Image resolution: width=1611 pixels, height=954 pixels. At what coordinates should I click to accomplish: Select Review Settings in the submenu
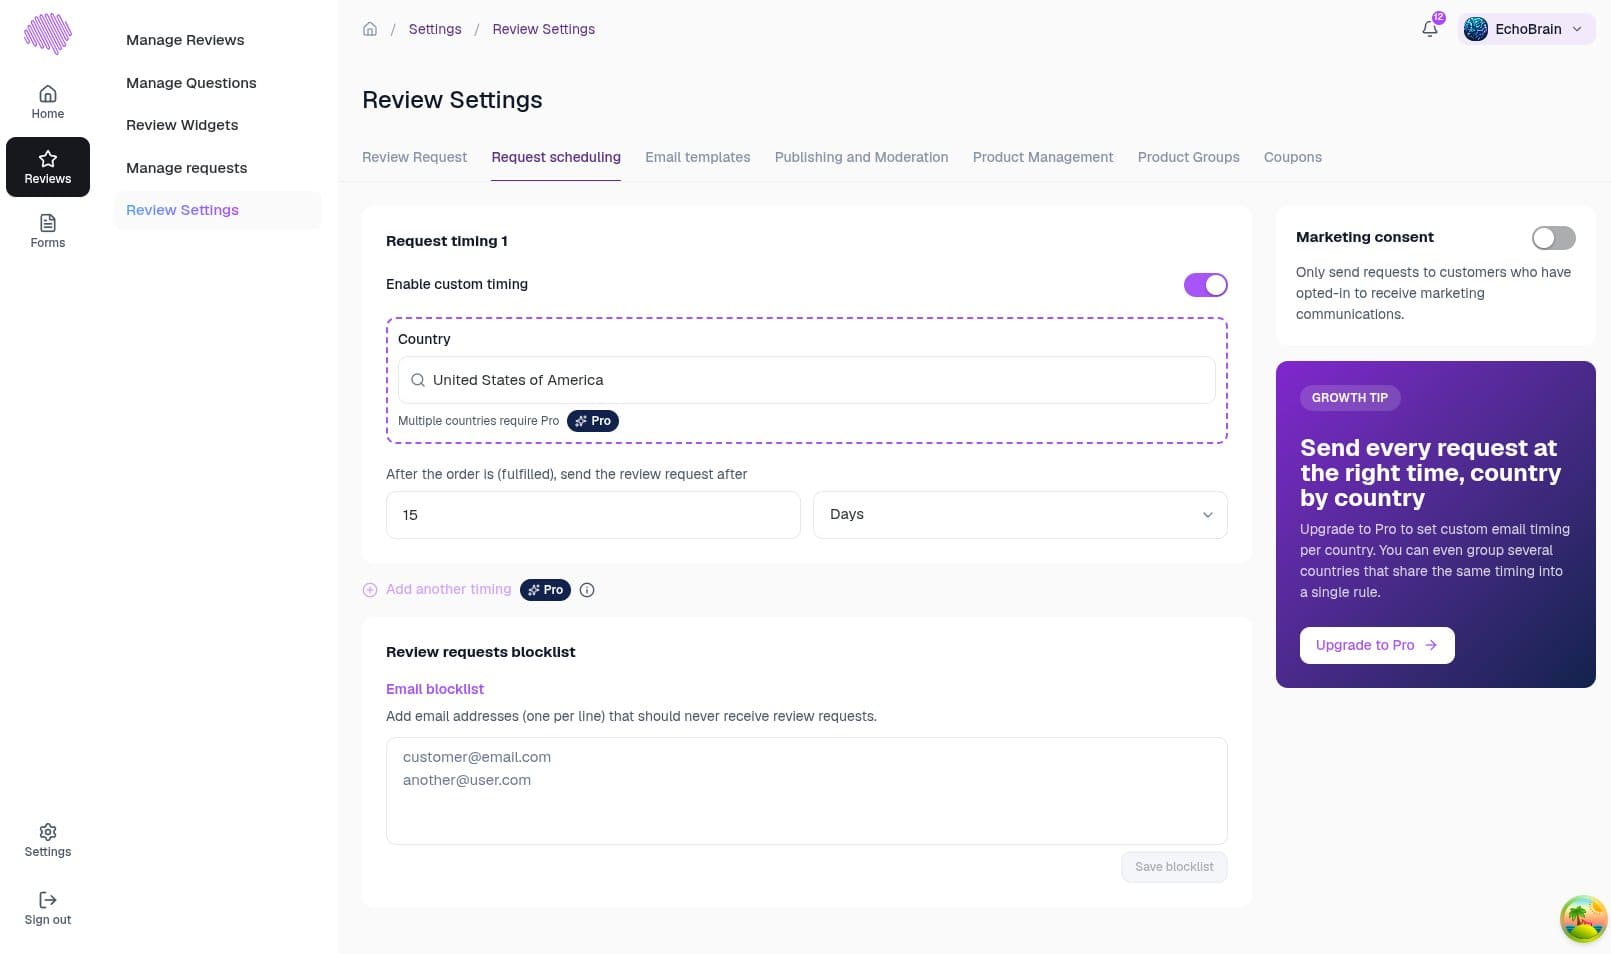217,210
